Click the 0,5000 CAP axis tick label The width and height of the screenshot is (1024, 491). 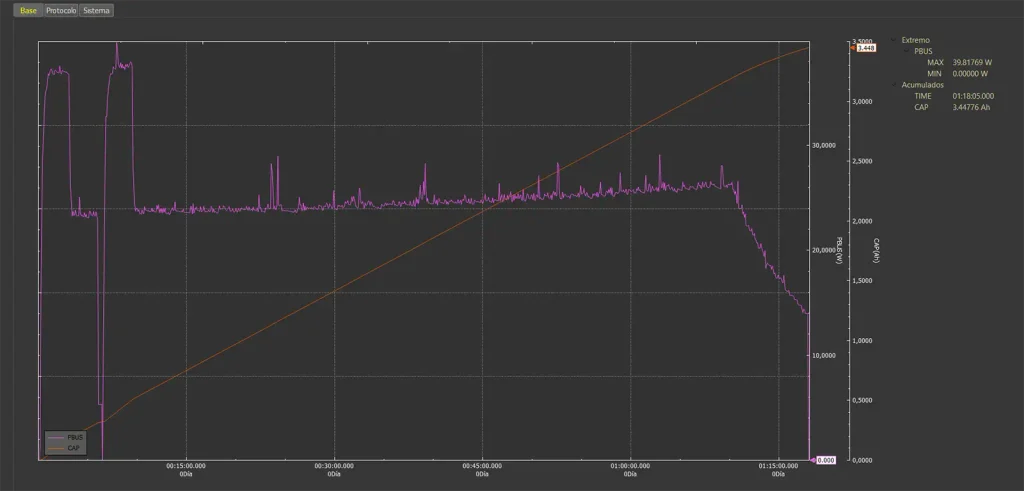click(x=861, y=400)
